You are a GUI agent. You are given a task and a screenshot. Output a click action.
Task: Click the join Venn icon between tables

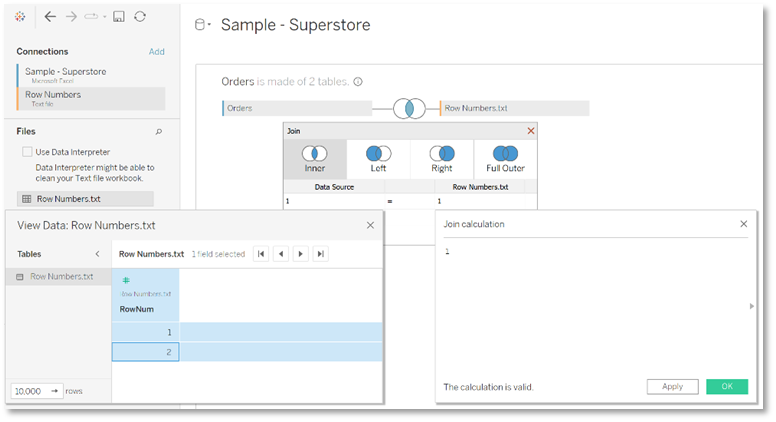(x=409, y=108)
